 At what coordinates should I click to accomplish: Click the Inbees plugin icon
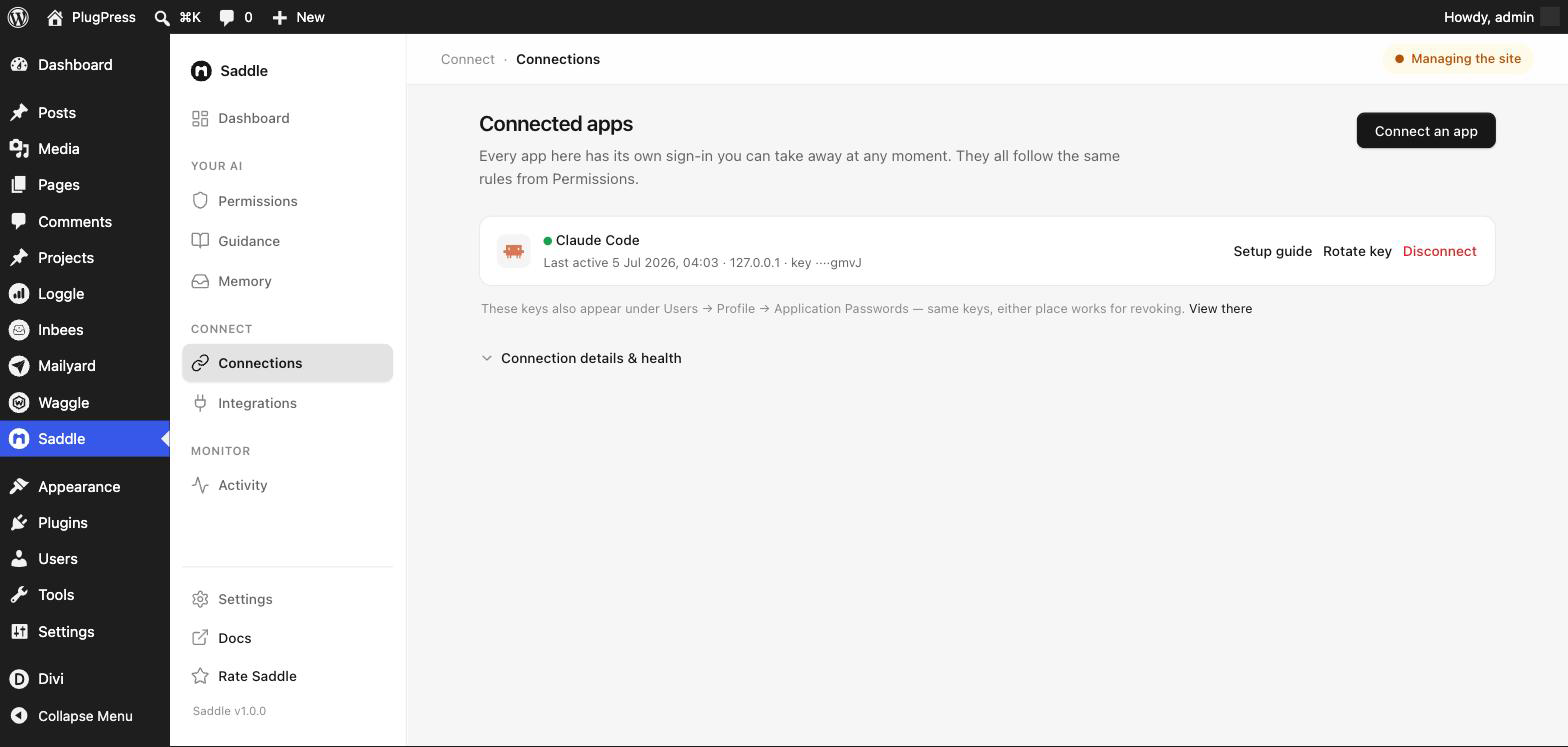point(19,330)
